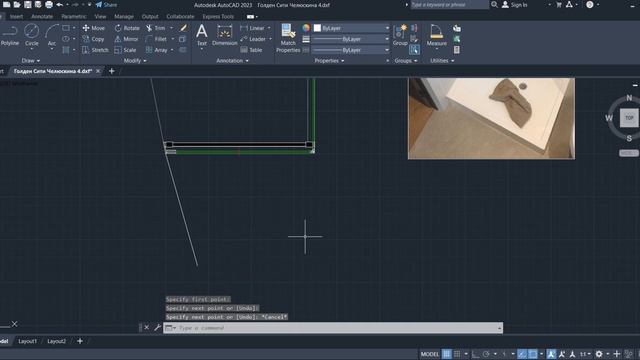The height and width of the screenshot is (360, 640).
Task: Toggle polar tracking in status bar
Action: coord(486,354)
